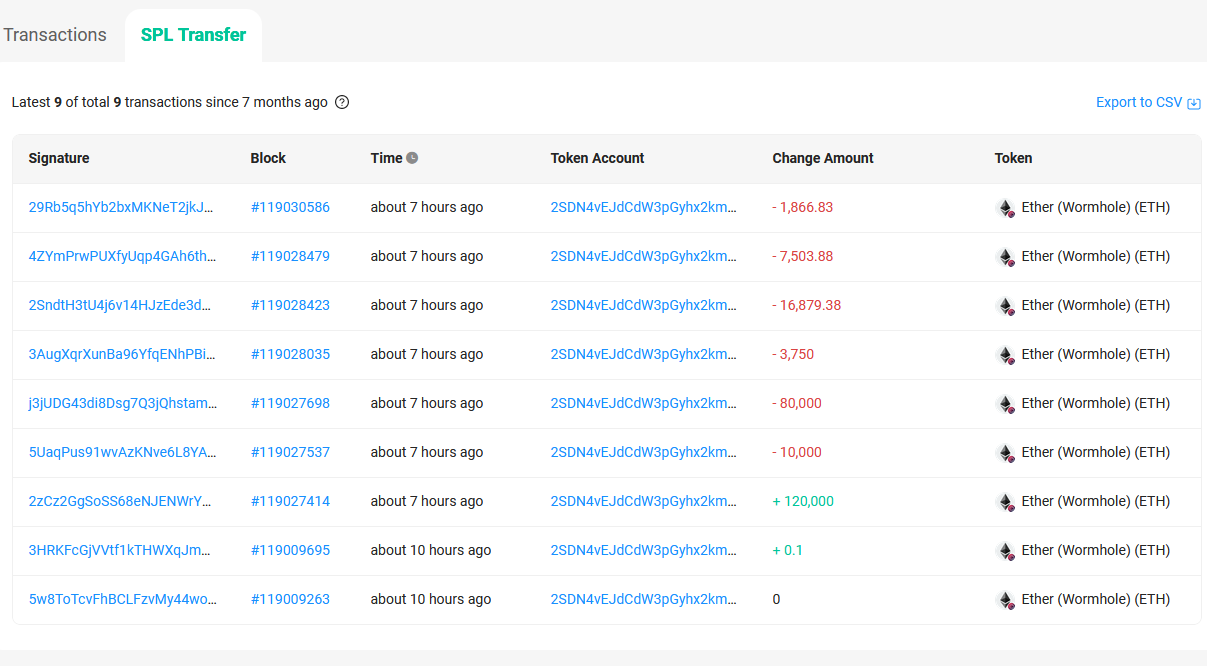Click ETH token icon in row with -1,866.83
This screenshot has height=666, width=1207.
(1006, 208)
